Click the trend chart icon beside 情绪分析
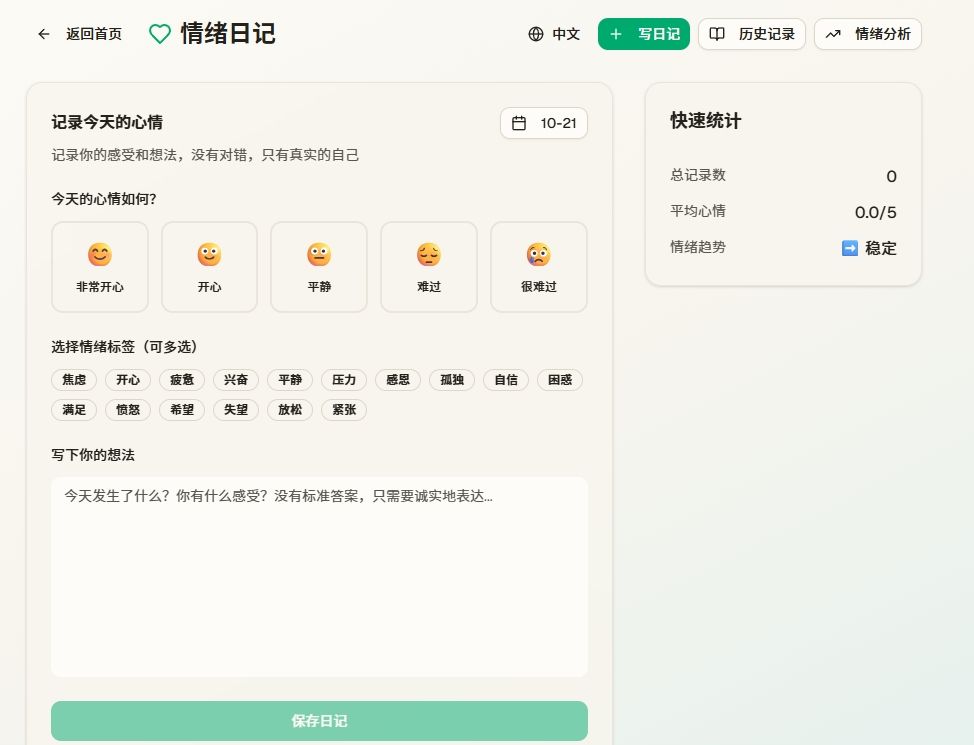 point(833,33)
